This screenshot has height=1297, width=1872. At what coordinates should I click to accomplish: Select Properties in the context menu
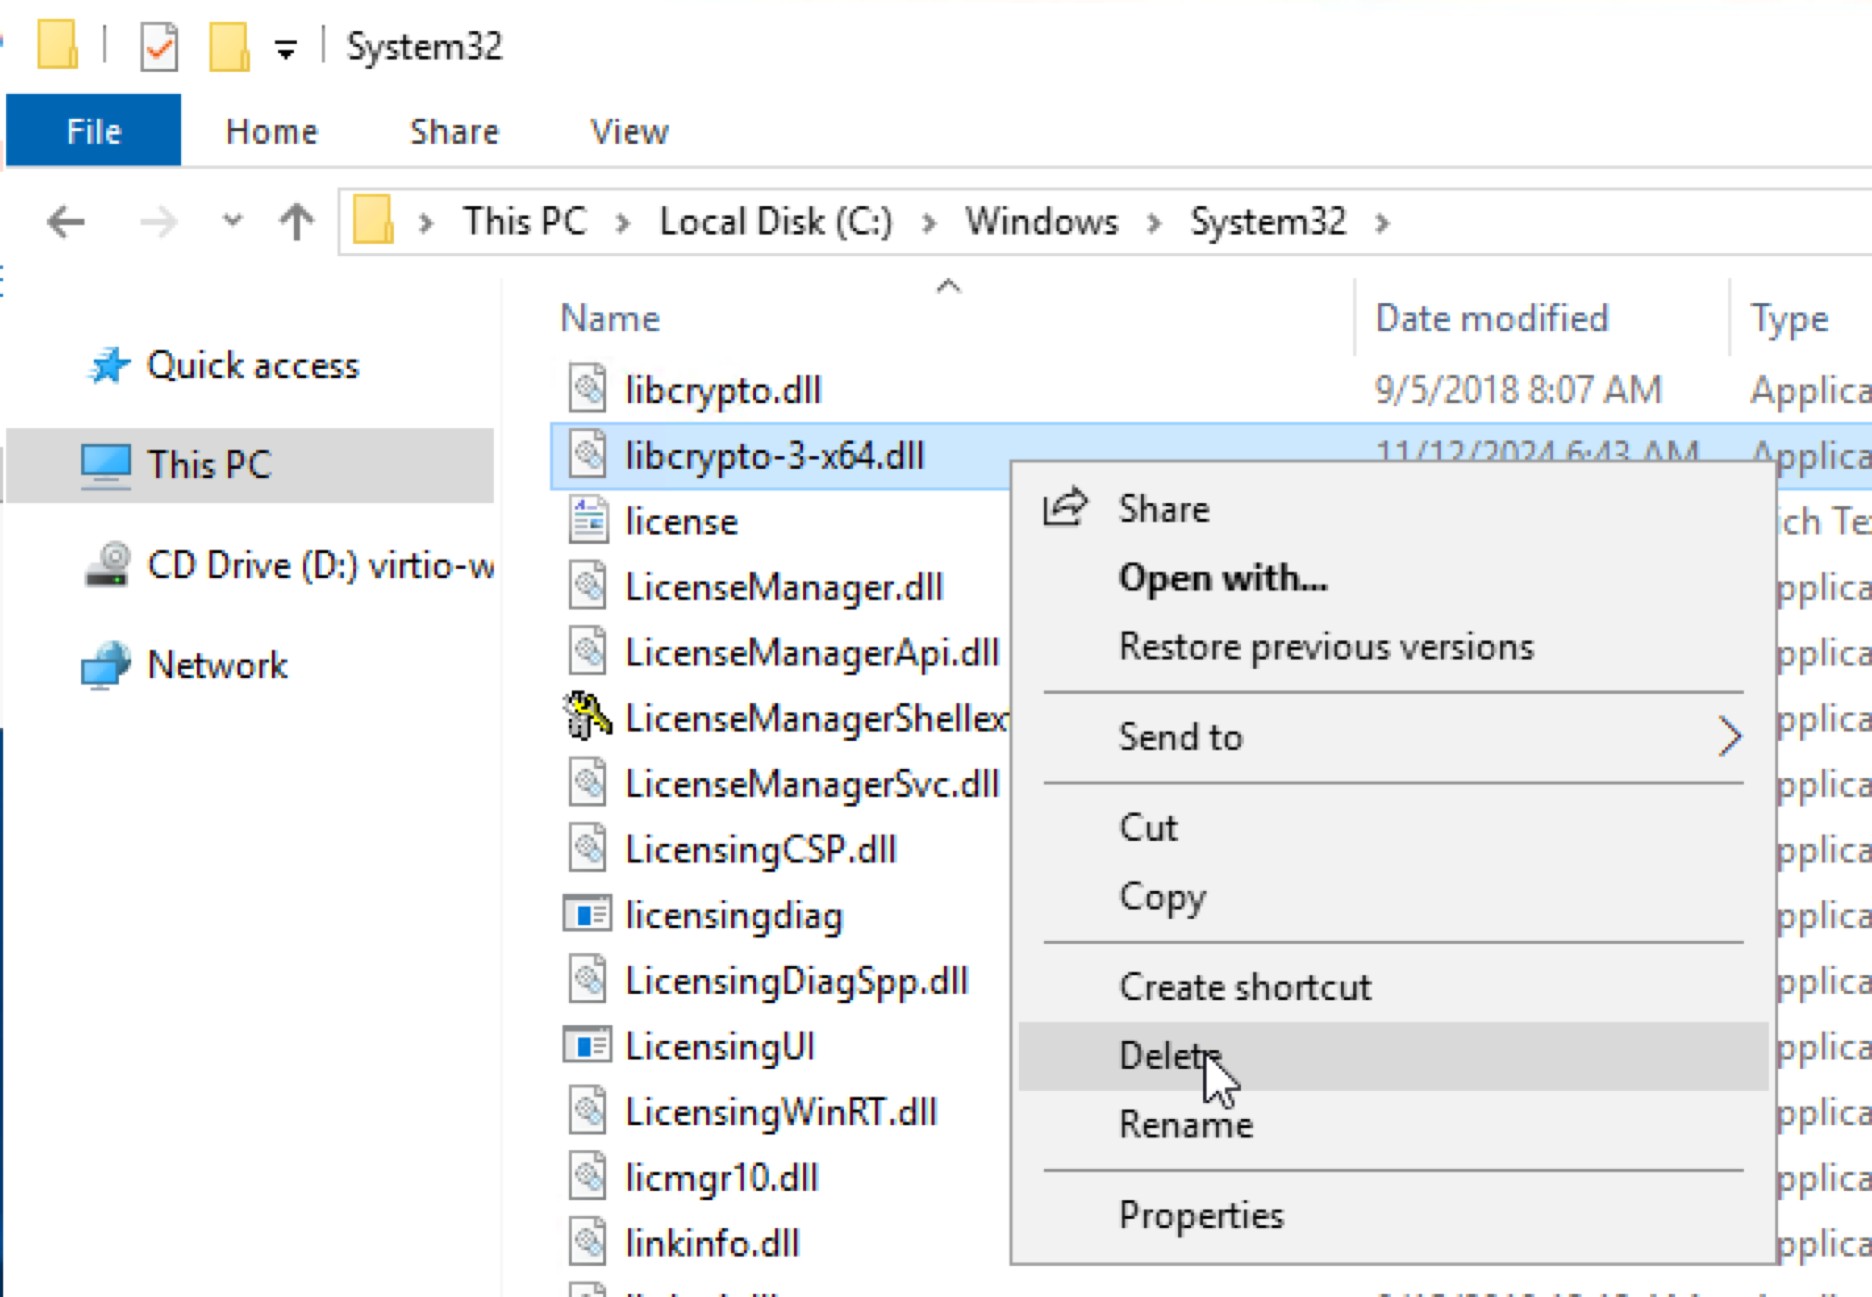1201,1215
